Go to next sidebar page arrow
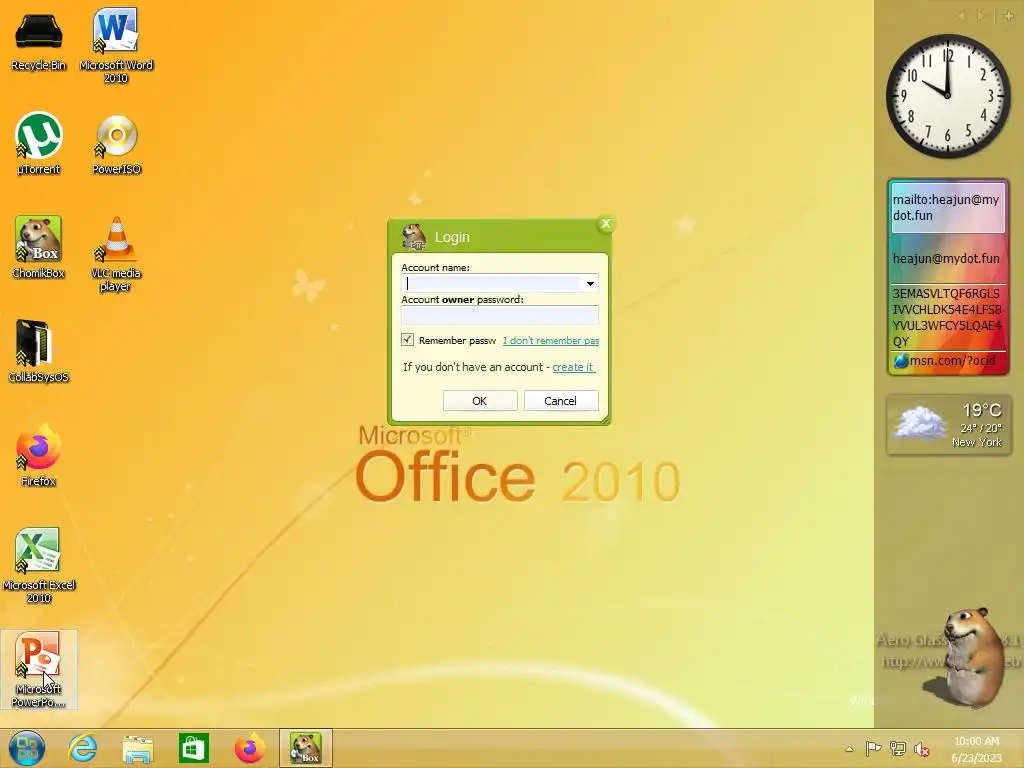The image size is (1024, 768). (x=980, y=16)
